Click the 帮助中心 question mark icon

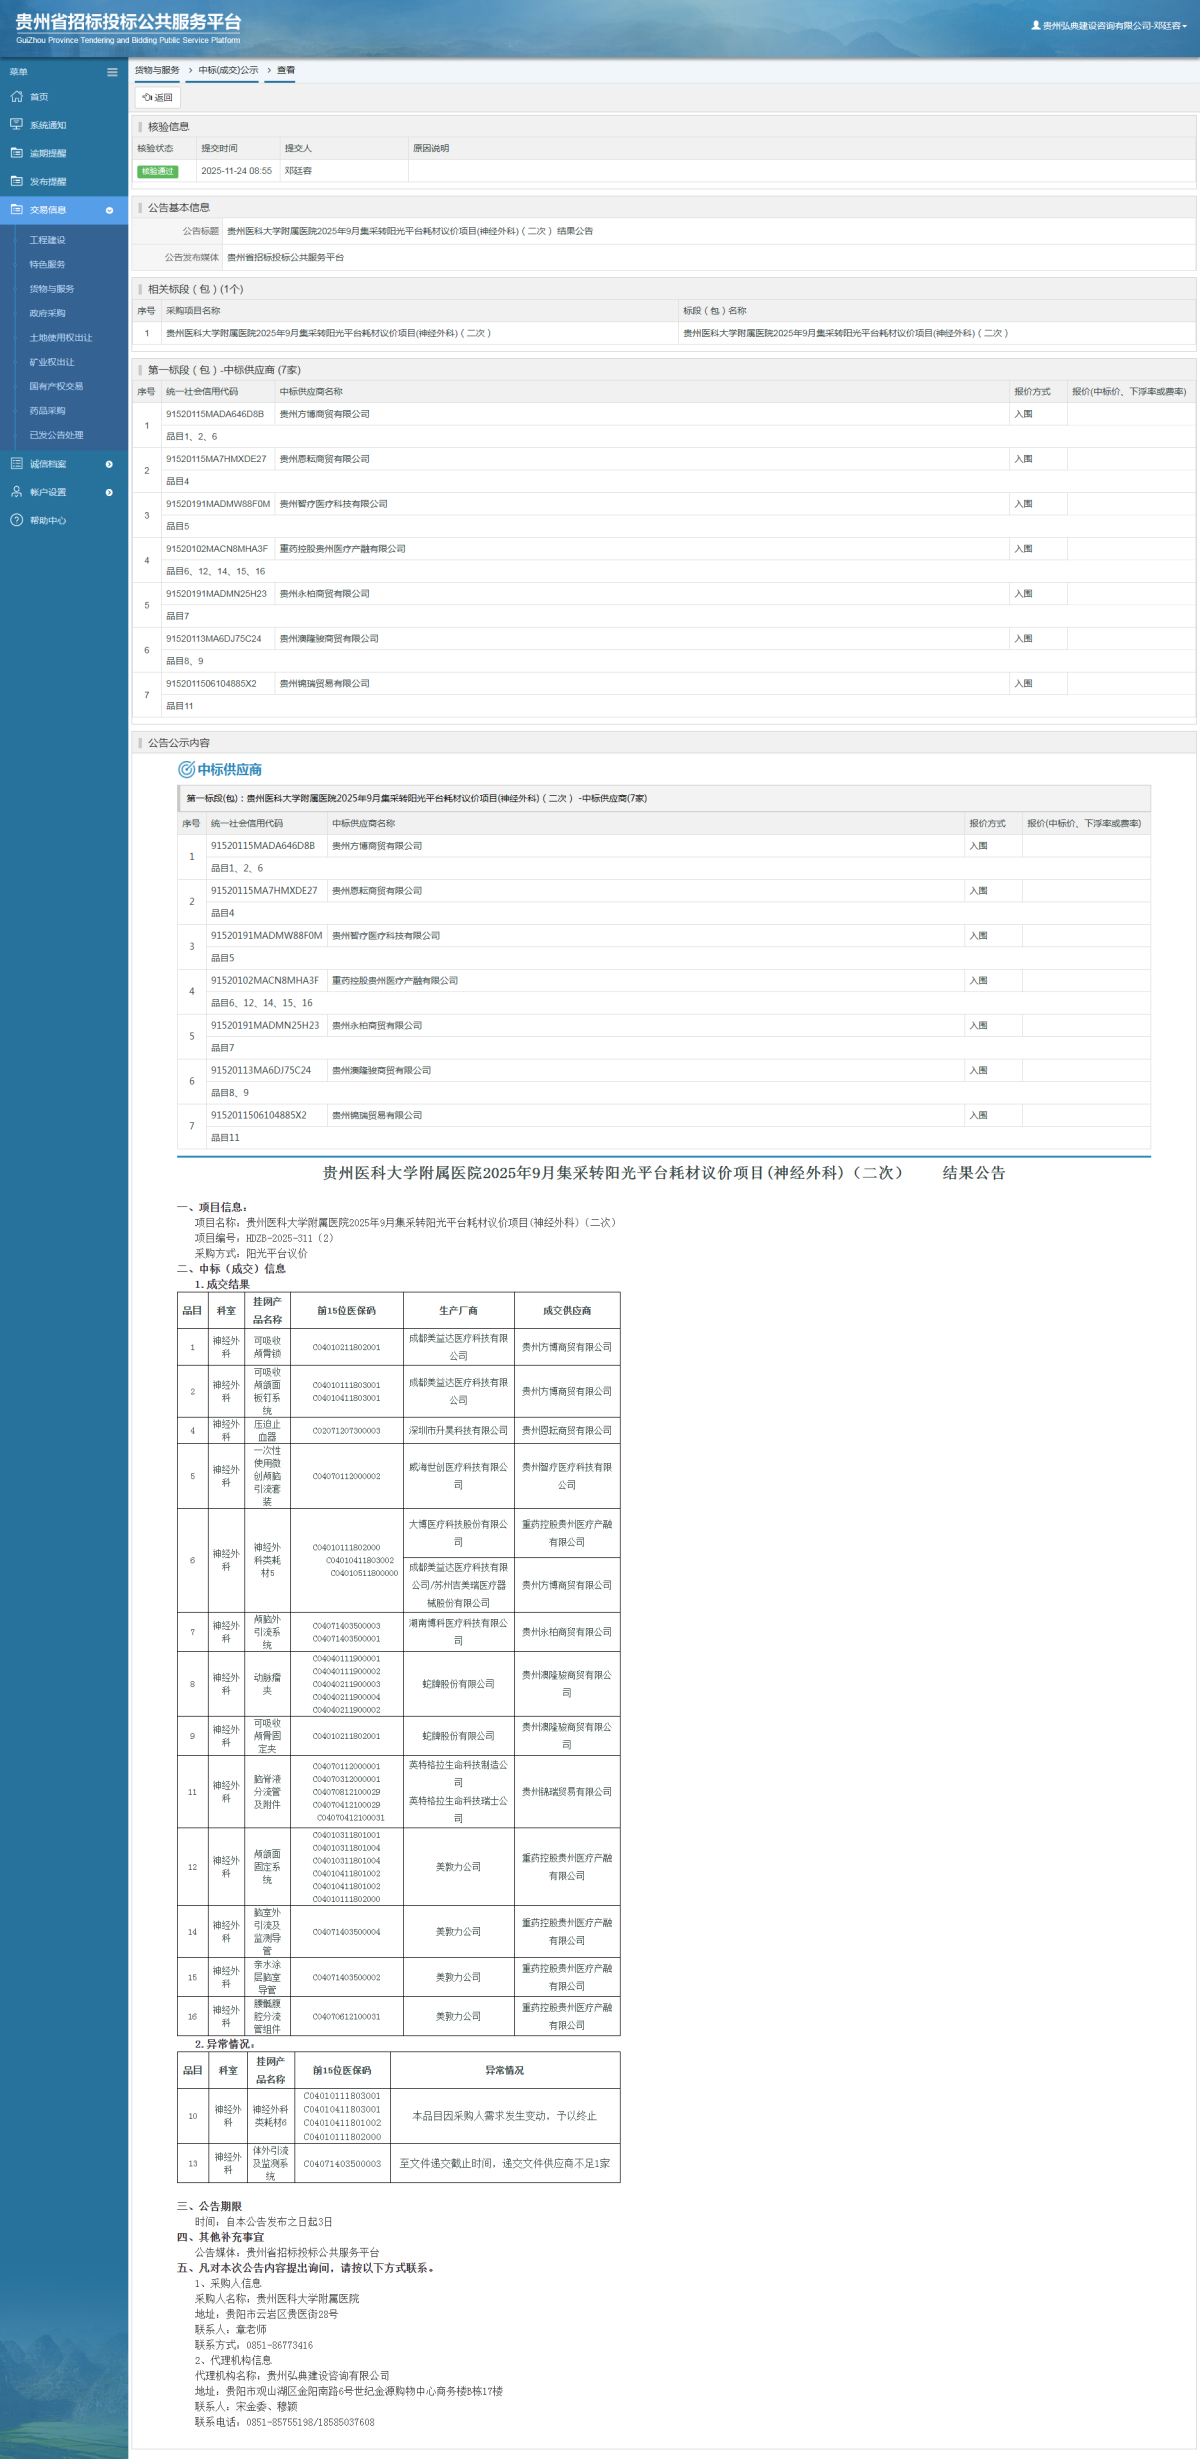(x=16, y=520)
